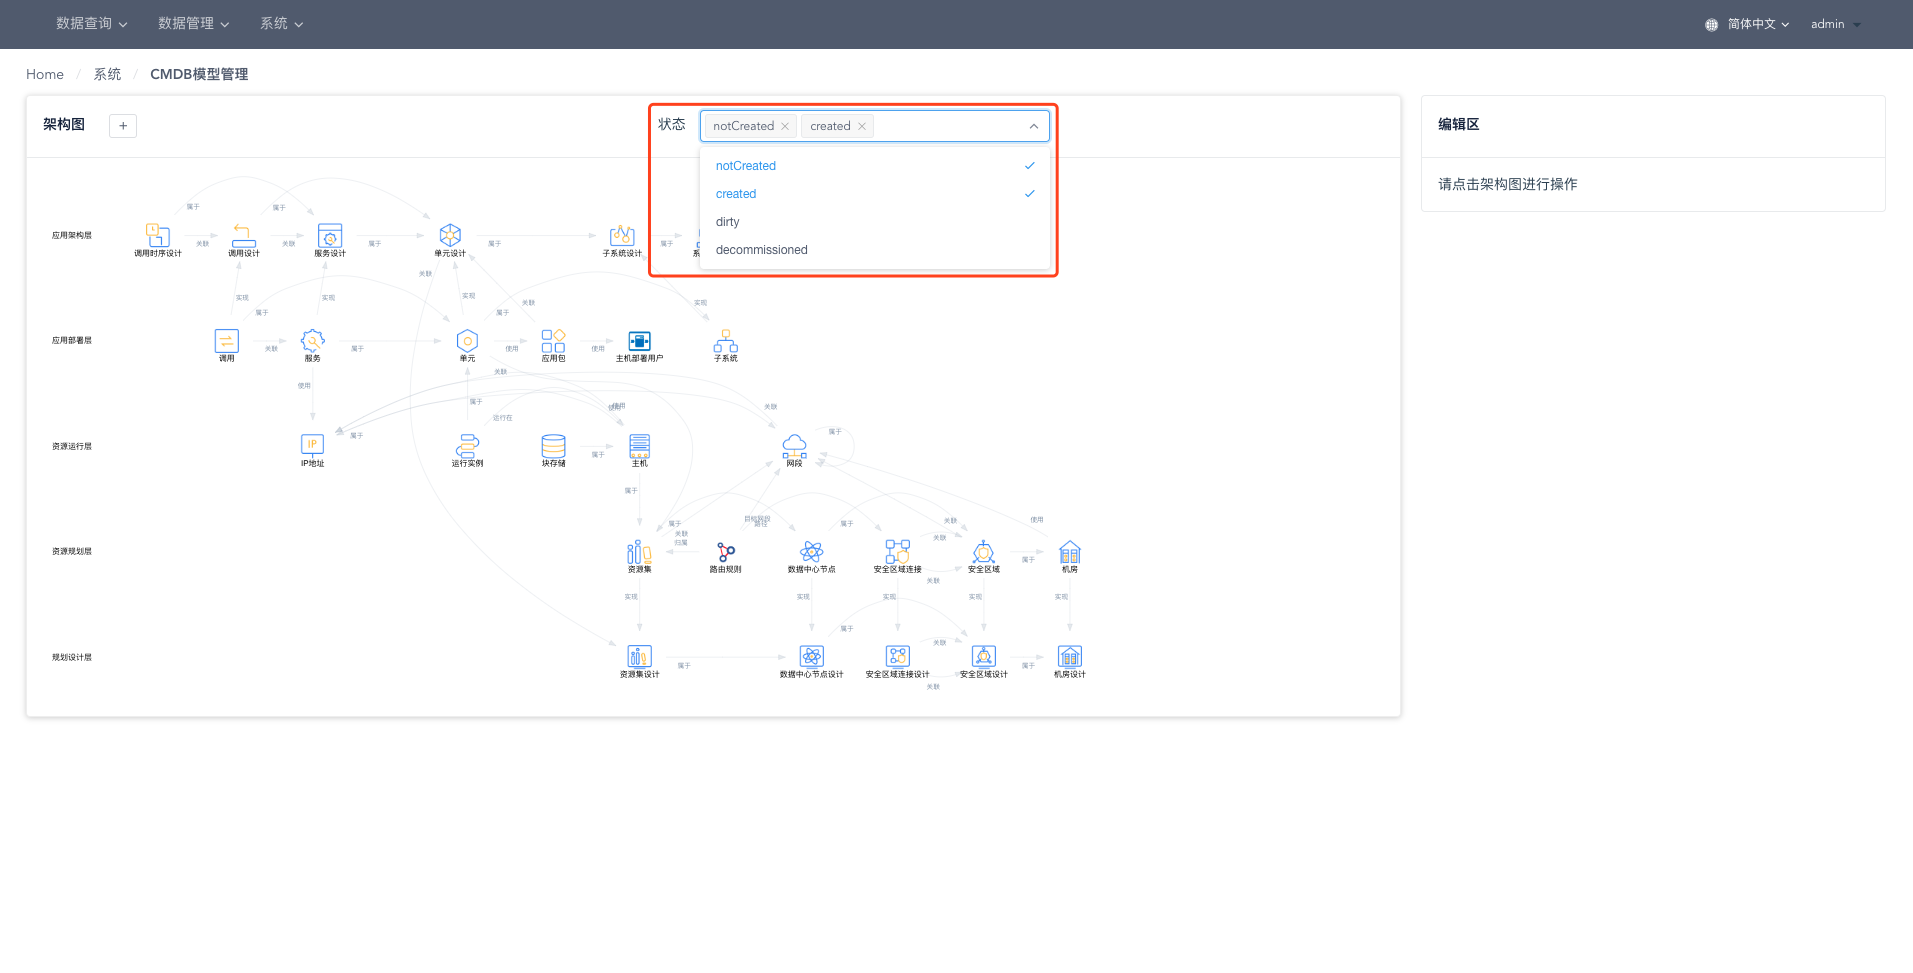Select the 网段 cloud node icon
1913x973 pixels.
tap(794, 445)
